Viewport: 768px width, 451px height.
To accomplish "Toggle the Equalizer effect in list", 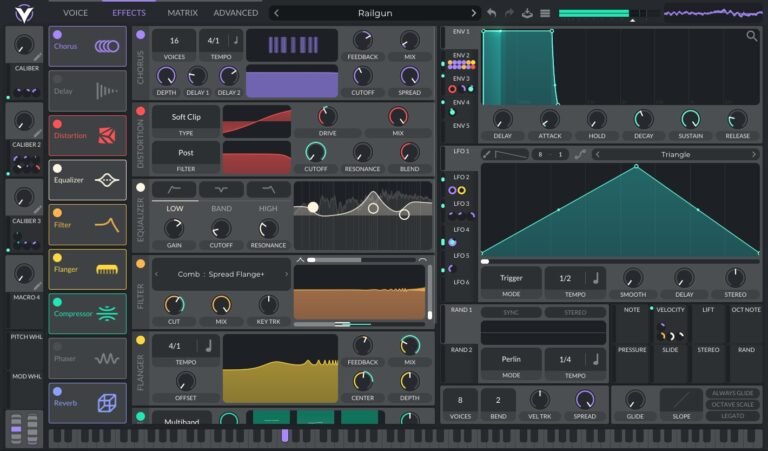I will pos(57,168).
